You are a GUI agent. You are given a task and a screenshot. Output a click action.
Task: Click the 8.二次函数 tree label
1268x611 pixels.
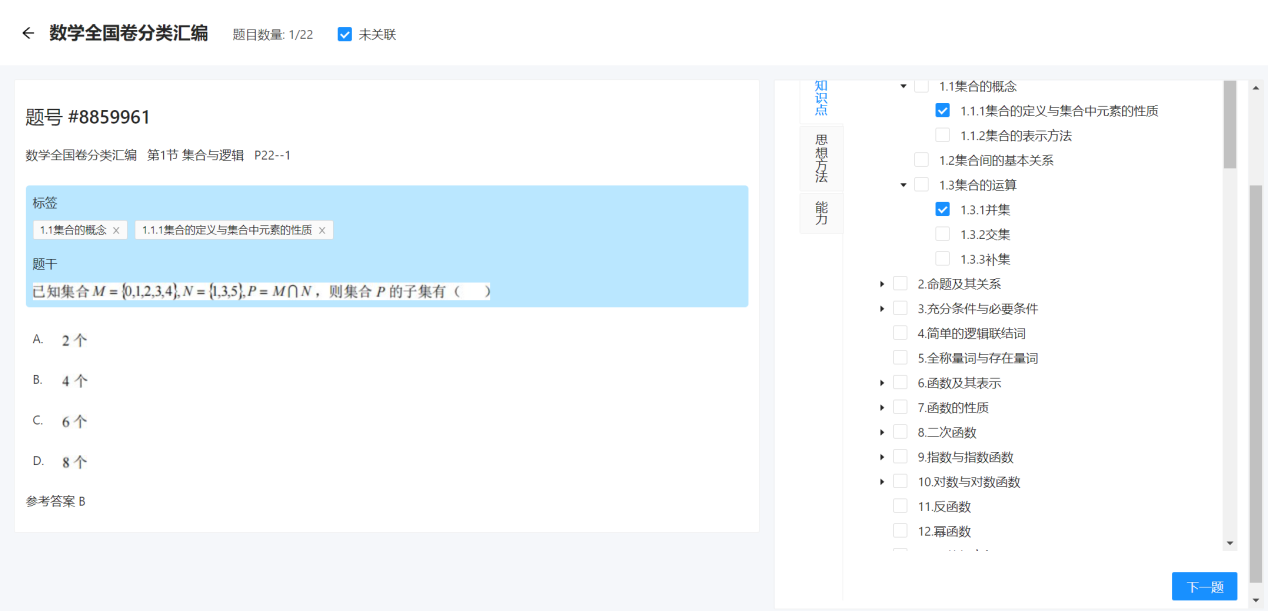947,432
